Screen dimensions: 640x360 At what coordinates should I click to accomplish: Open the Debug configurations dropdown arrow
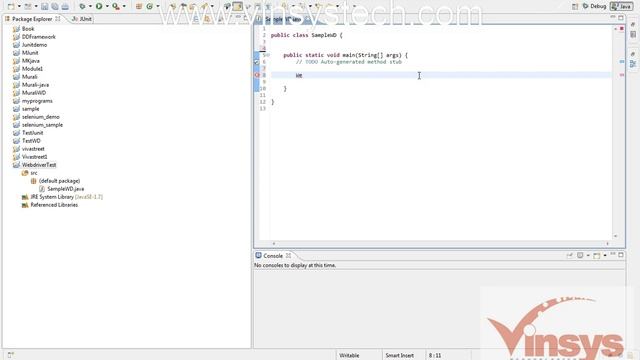tap(90, 6)
